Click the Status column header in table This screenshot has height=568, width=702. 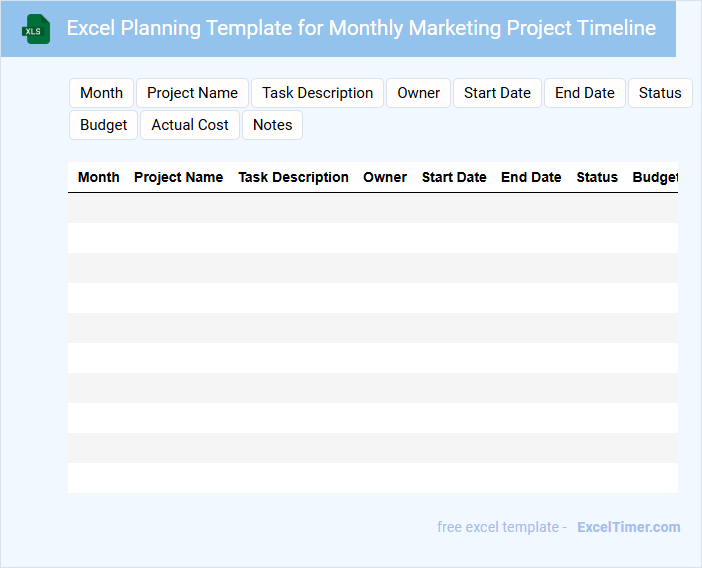[x=597, y=177]
